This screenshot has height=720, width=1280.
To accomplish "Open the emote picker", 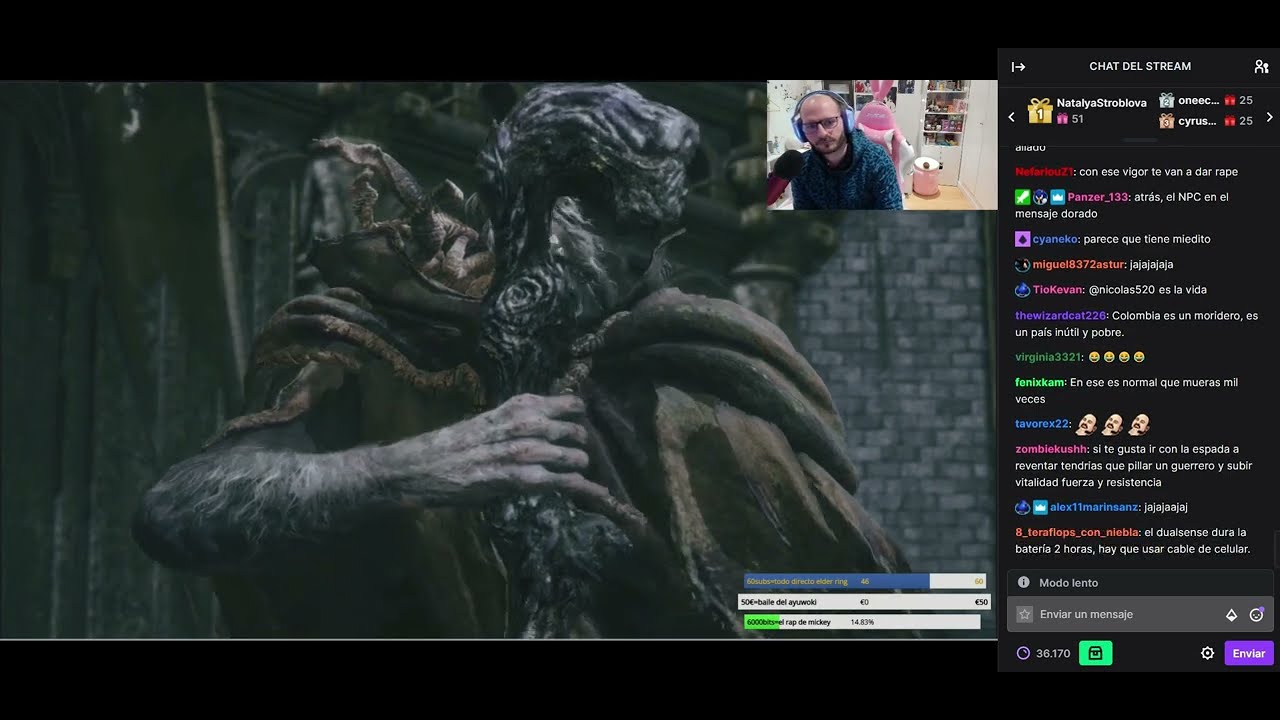I will 1257,615.
